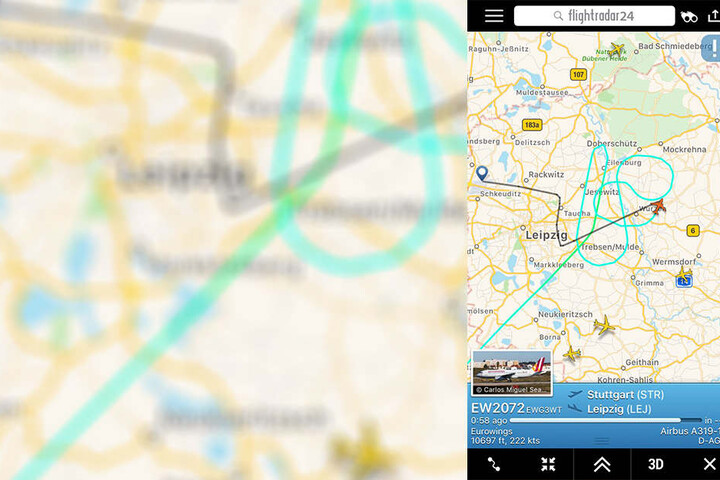Click the flight progress bar
This screenshot has width=720, height=480.
[x=606, y=420]
